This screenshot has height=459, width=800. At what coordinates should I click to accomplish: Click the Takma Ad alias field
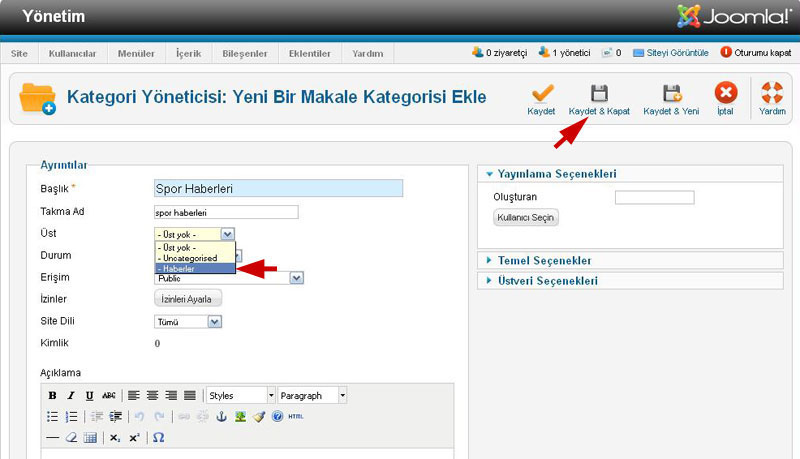[x=226, y=212]
